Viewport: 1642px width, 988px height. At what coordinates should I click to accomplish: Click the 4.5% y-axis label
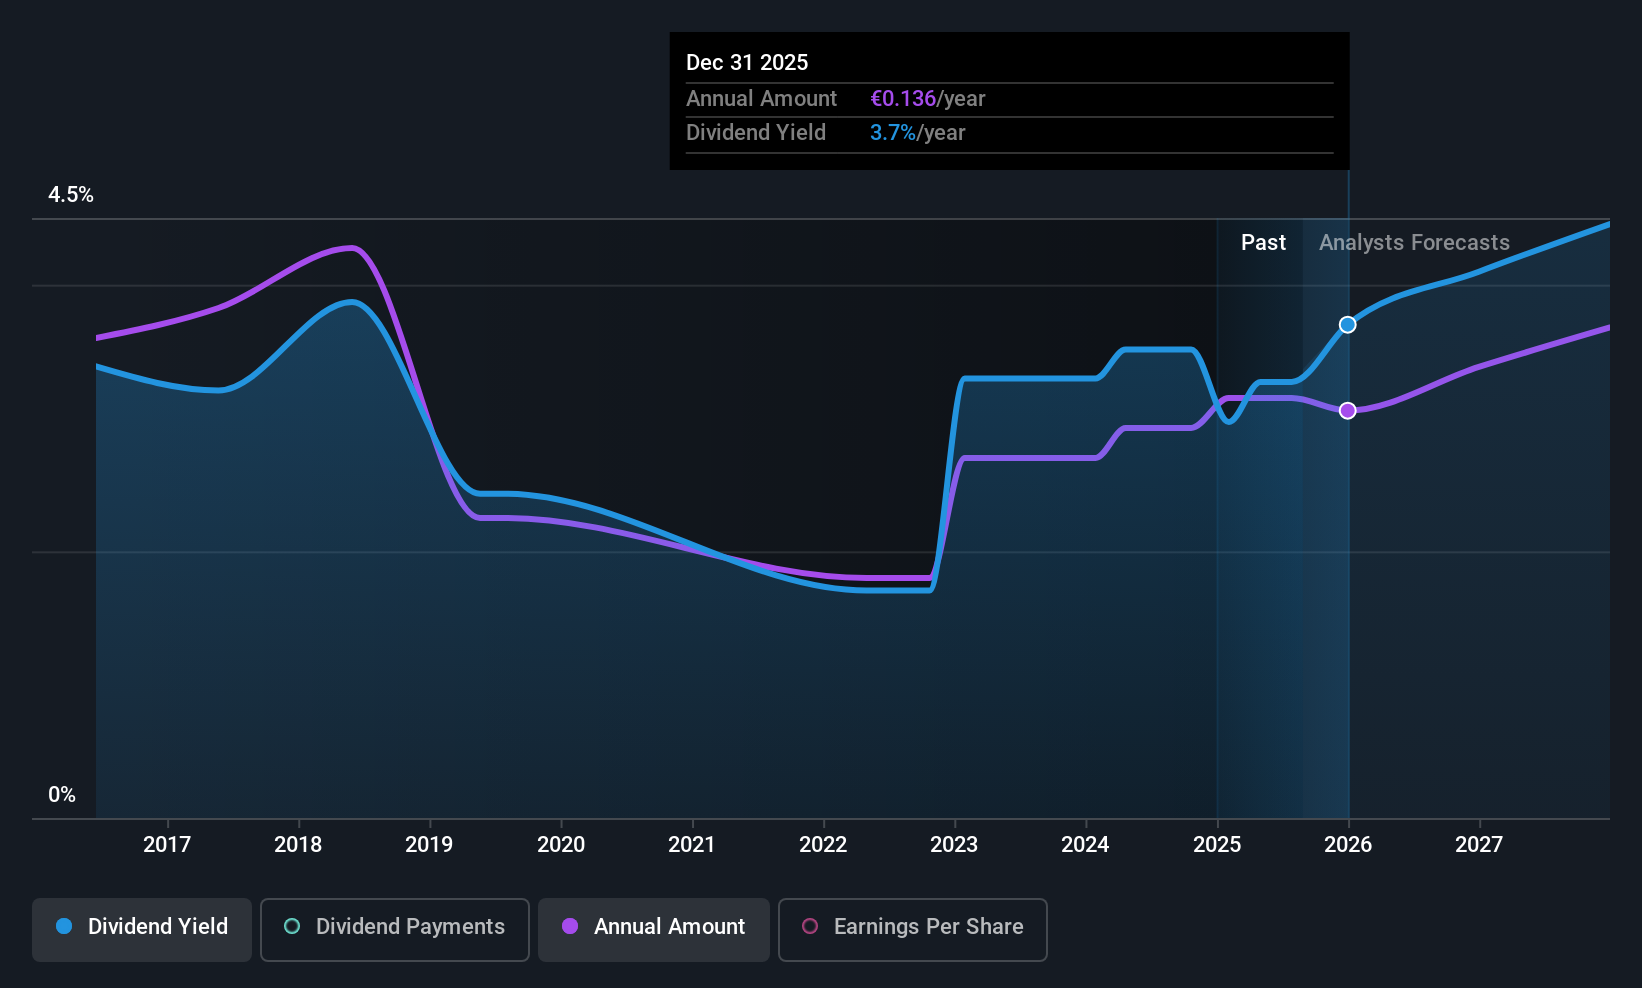click(71, 195)
